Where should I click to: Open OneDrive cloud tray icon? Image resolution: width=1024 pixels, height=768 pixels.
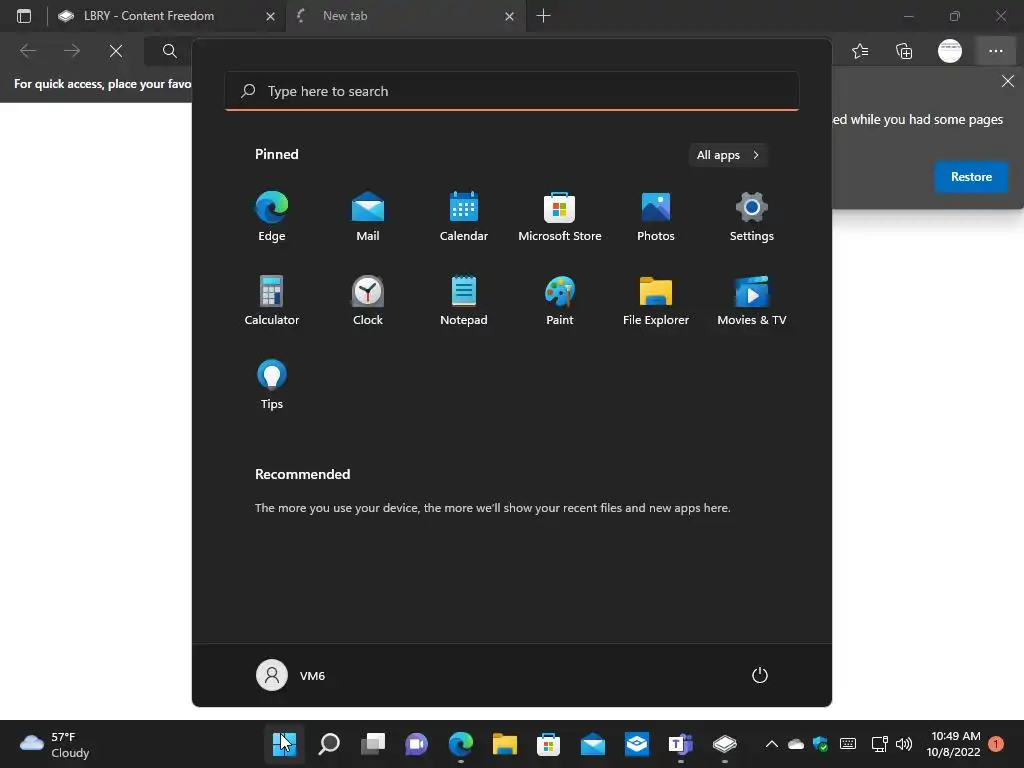(796, 744)
